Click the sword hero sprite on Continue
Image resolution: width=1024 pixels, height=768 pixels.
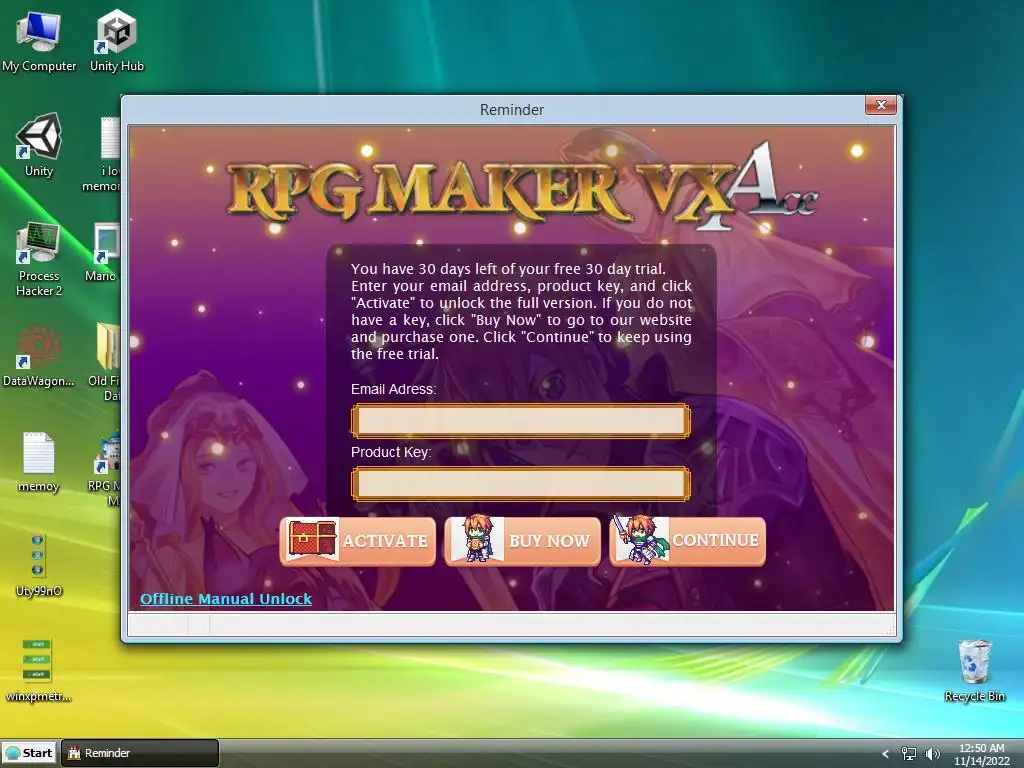pyautogui.click(x=641, y=539)
